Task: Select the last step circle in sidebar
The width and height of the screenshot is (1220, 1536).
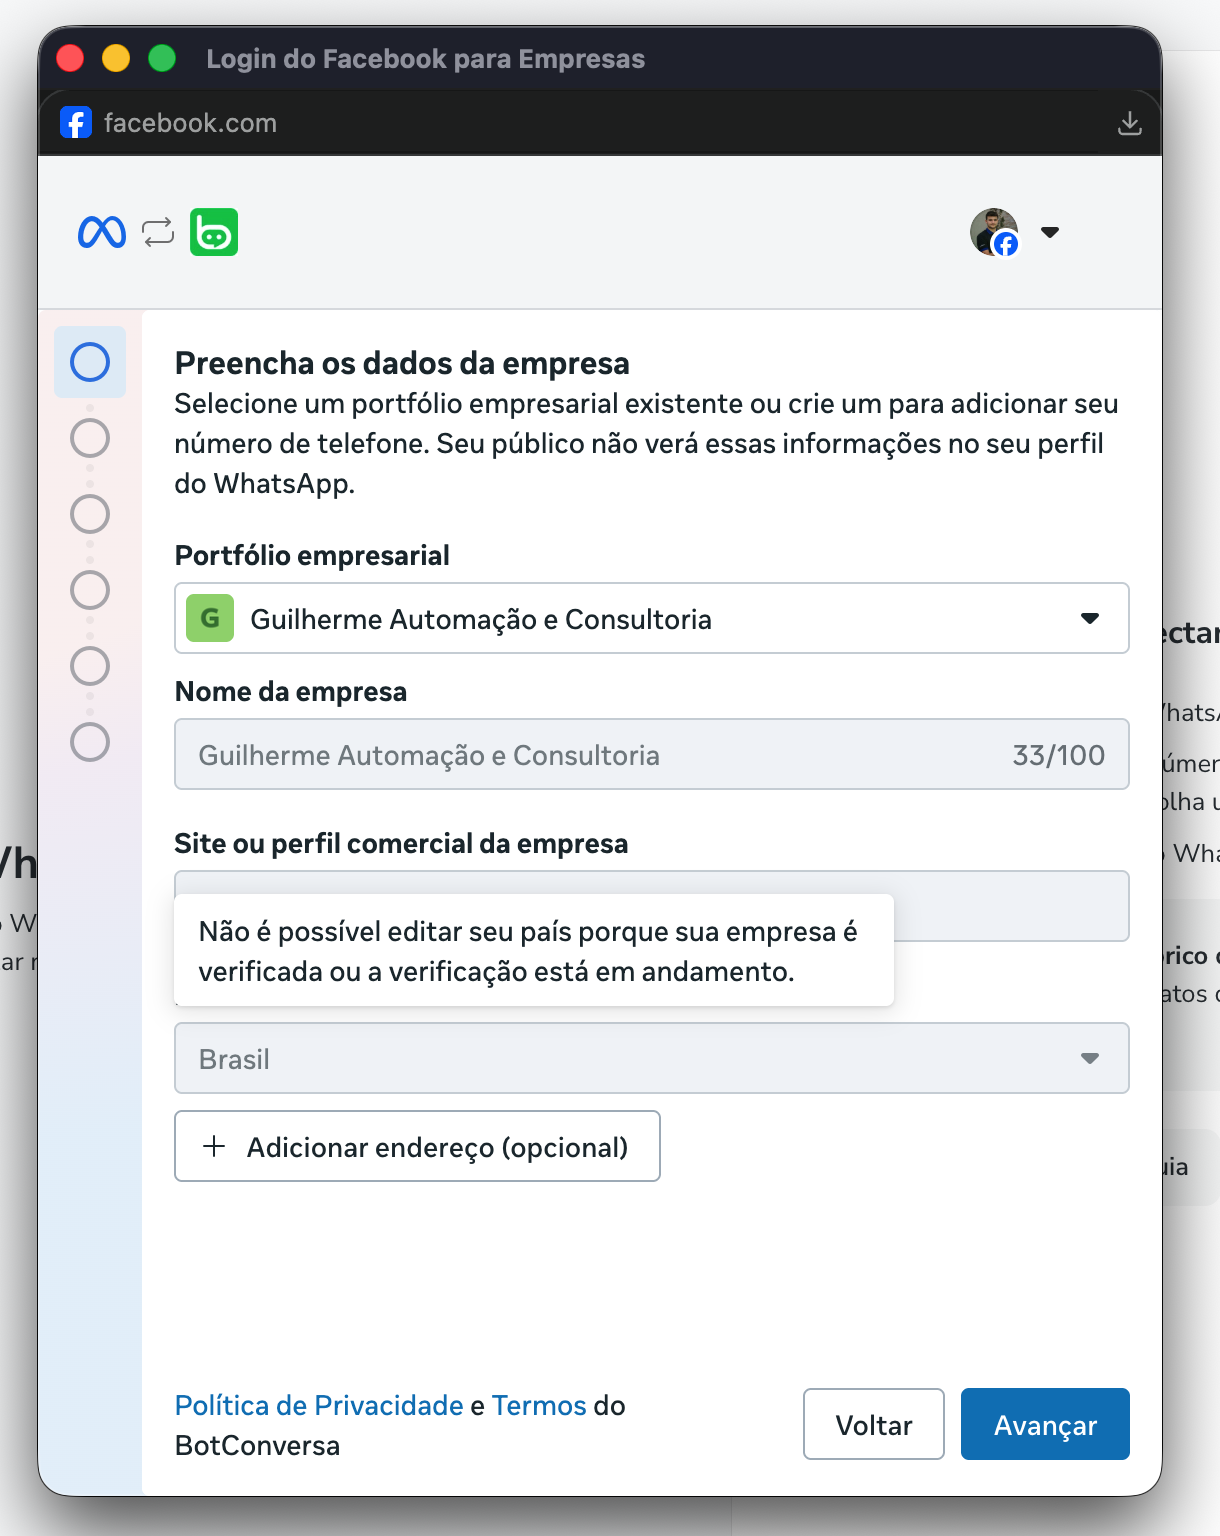Action: (90, 742)
